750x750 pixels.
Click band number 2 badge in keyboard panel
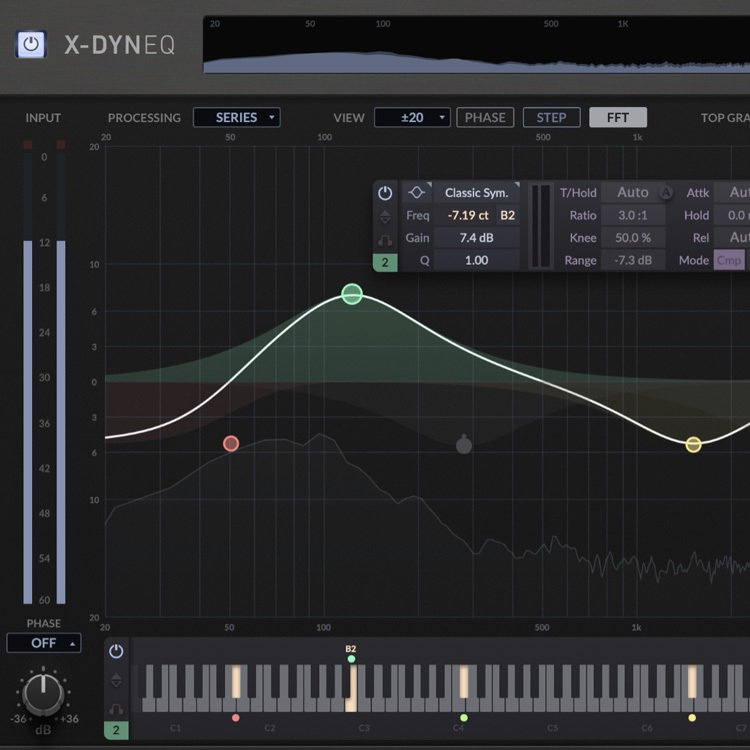[x=116, y=730]
